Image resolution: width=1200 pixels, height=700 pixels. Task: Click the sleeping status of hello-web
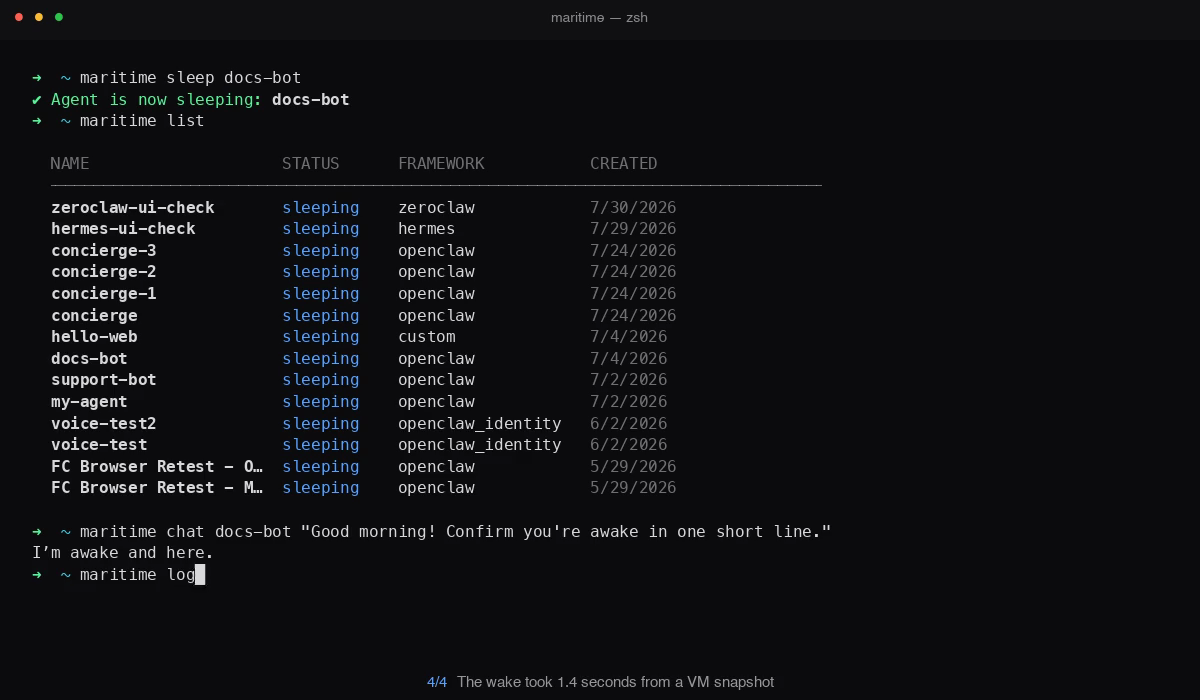(x=320, y=336)
